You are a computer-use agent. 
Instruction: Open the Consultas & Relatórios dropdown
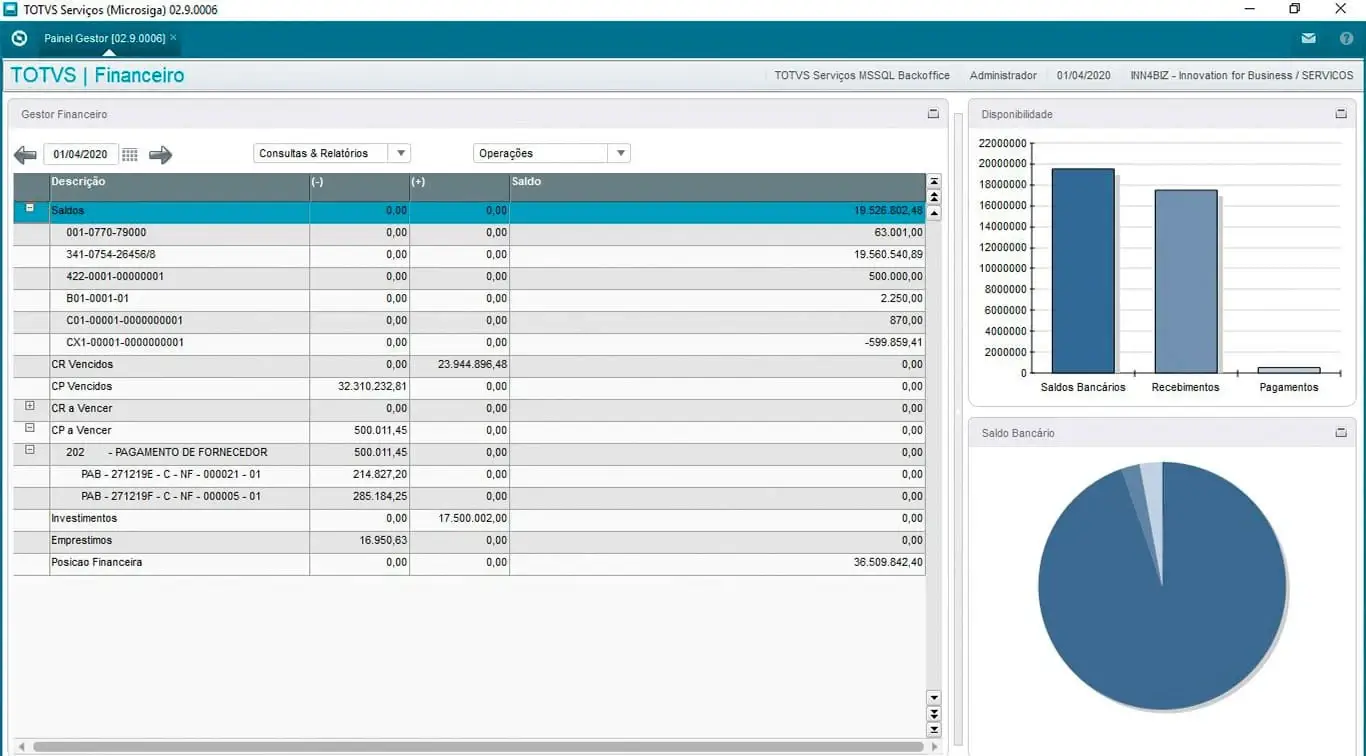pos(331,154)
